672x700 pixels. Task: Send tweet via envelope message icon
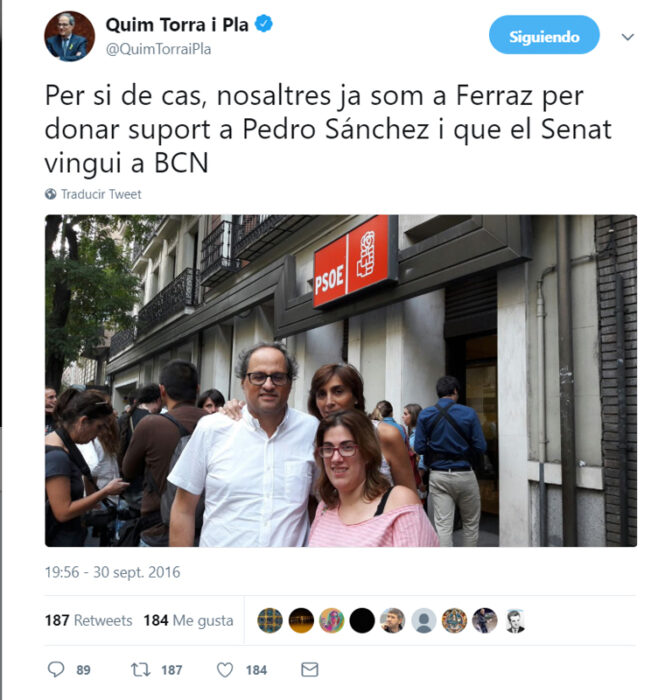[309, 669]
